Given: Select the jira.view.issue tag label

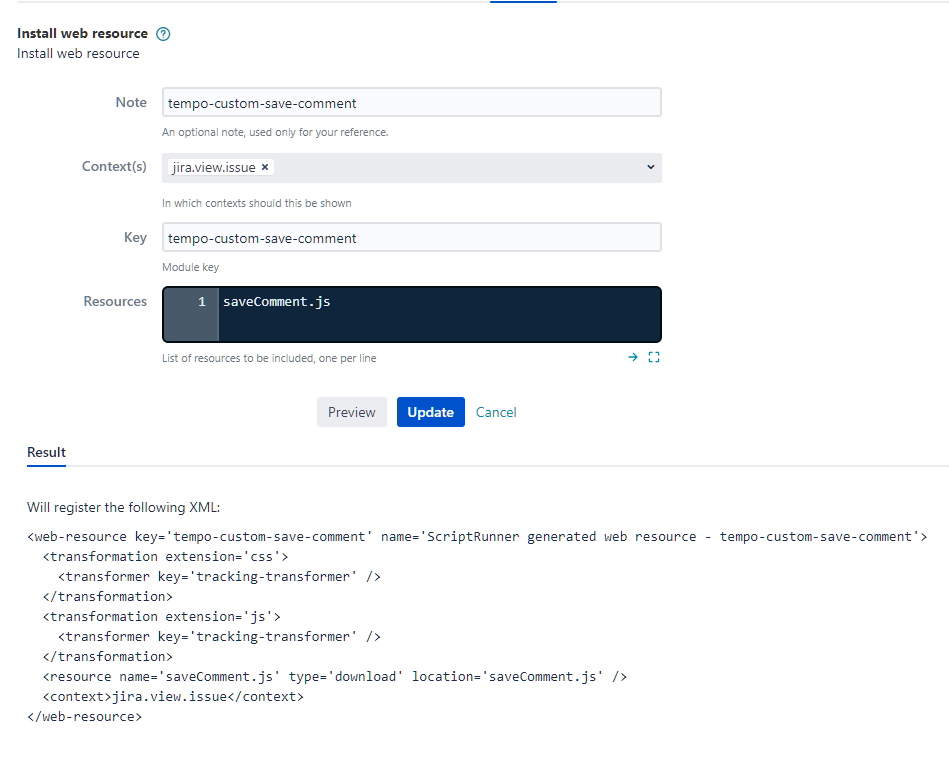Looking at the screenshot, I should point(214,167).
